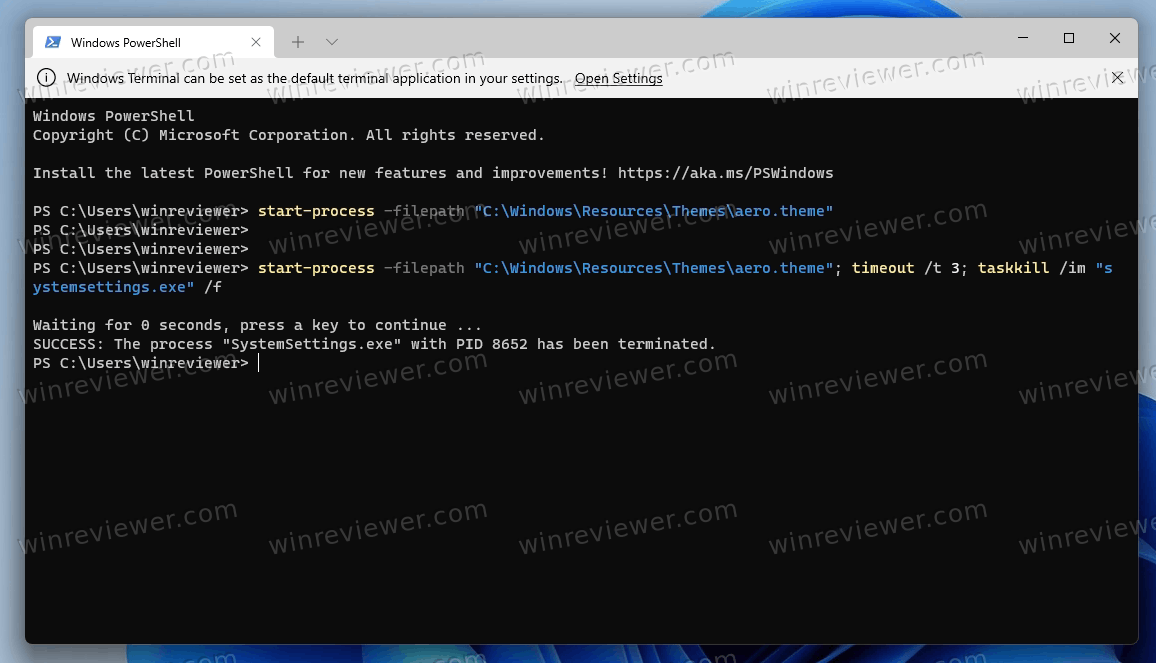Click 'timeout' in the second command
The width and height of the screenshot is (1156, 663).
point(883,268)
